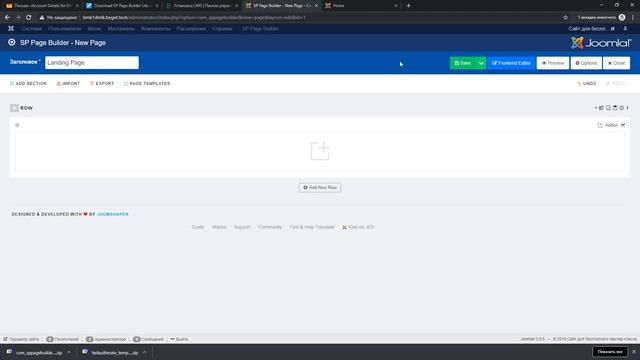Click the Просмотр сайта status bar link
This screenshot has height=360, width=640.
click(21, 339)
